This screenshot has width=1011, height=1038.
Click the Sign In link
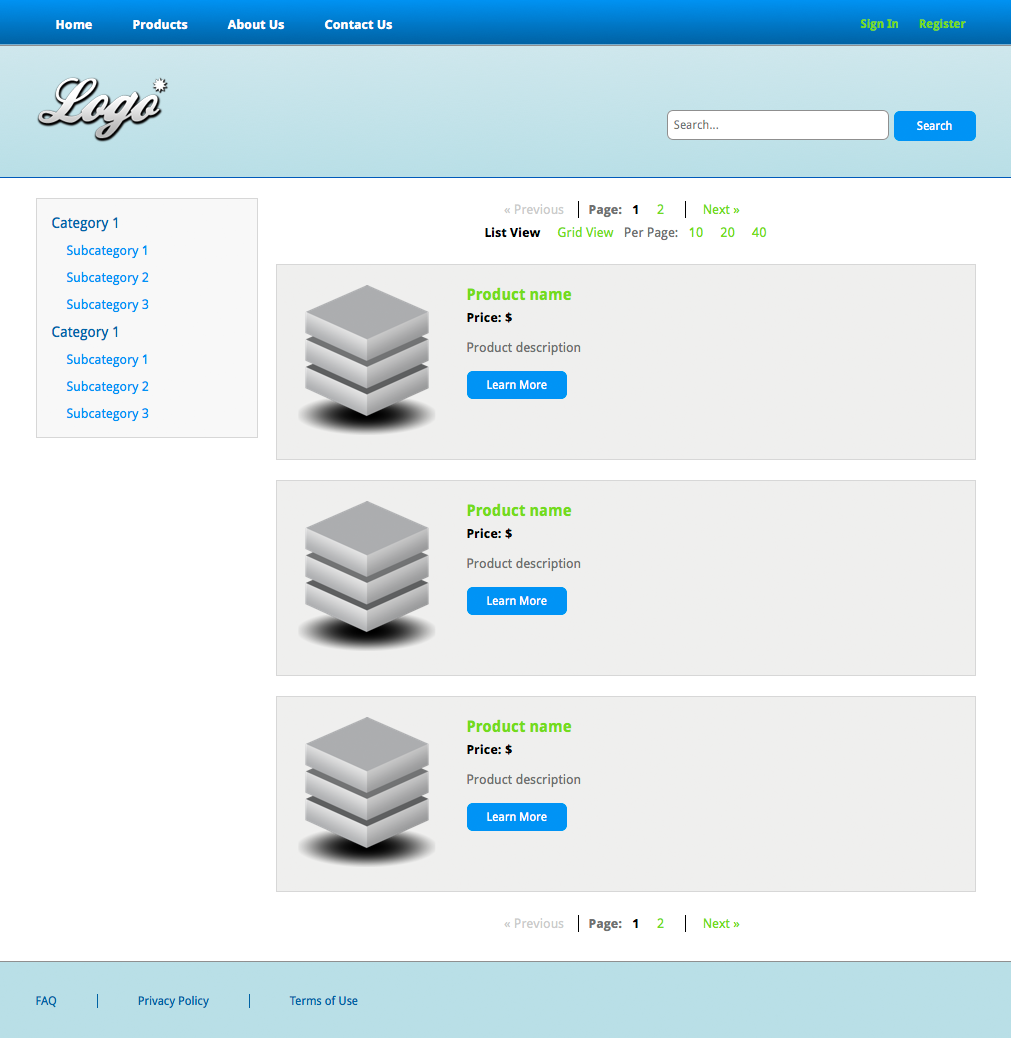pos(879,24)
